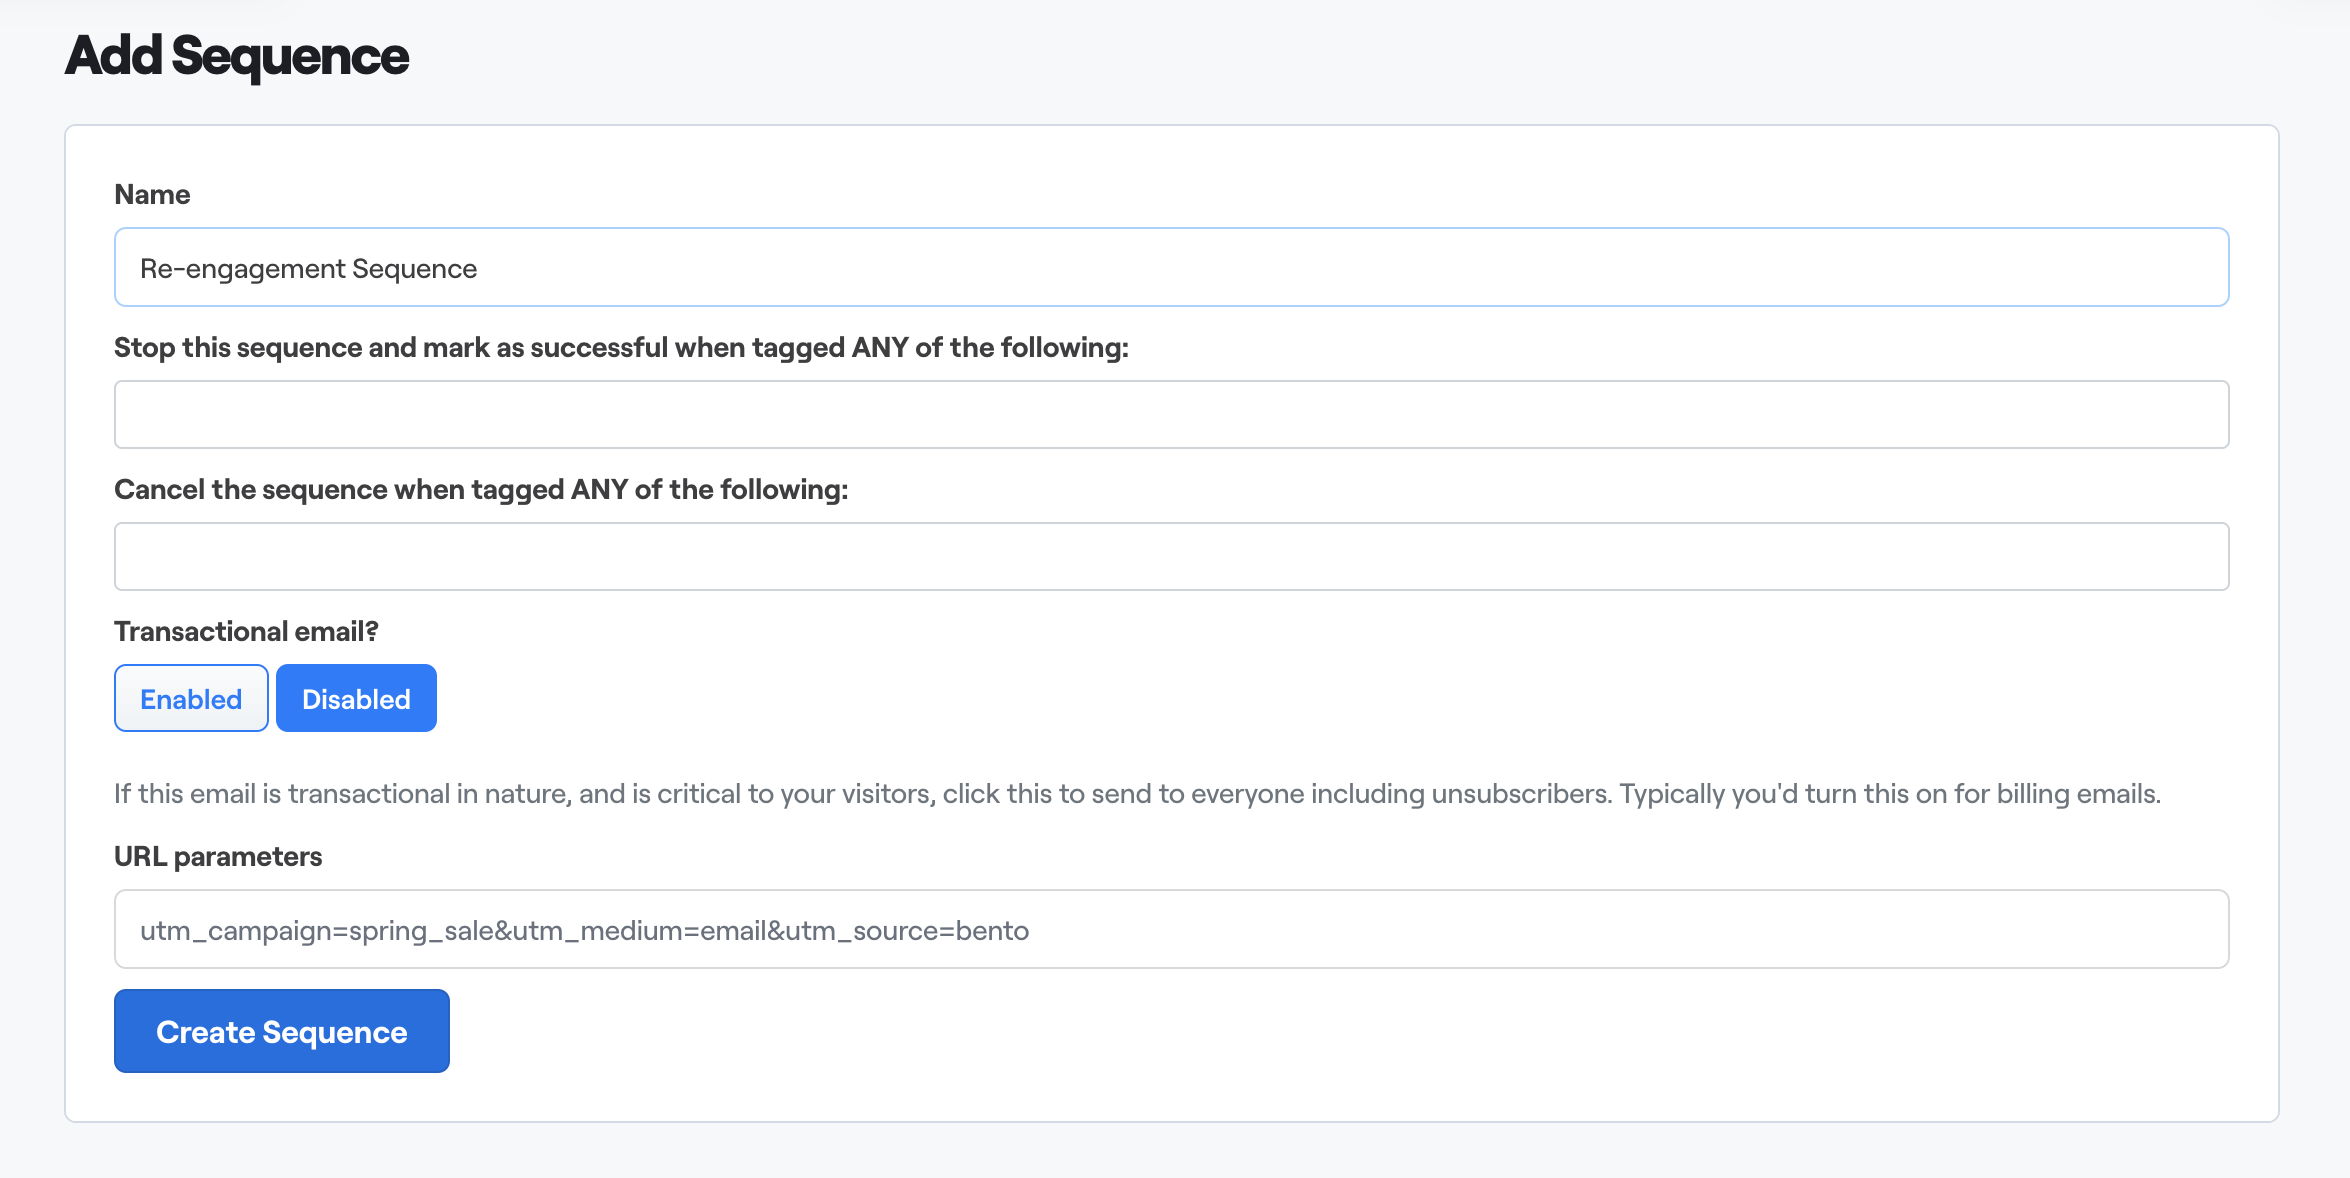This screenshot has height=1178, width=2350.
Task: Click the word 'Sequence' in the Name input
Action: (x=414, y=269)
